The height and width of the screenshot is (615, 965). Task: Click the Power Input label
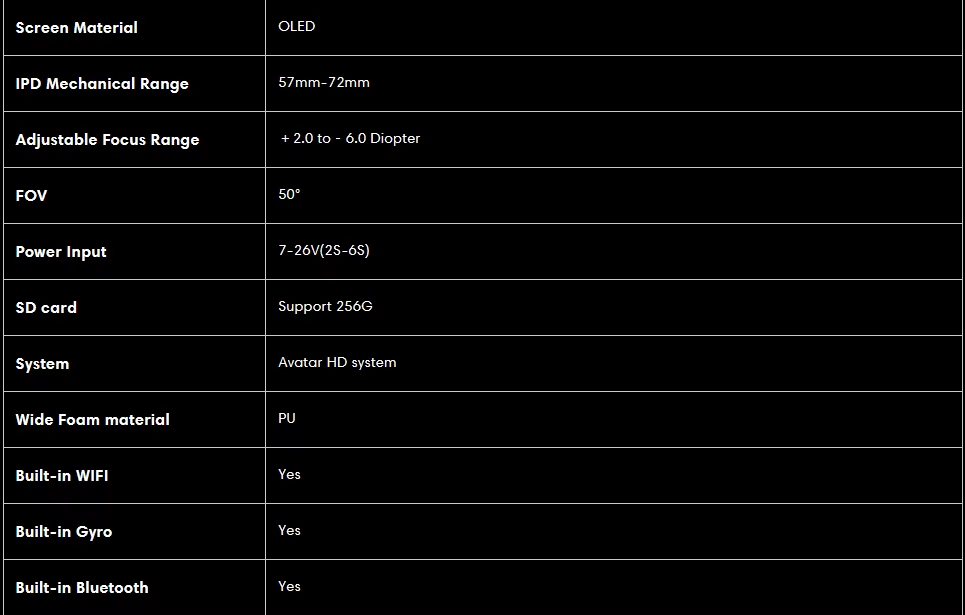point(61,252)
